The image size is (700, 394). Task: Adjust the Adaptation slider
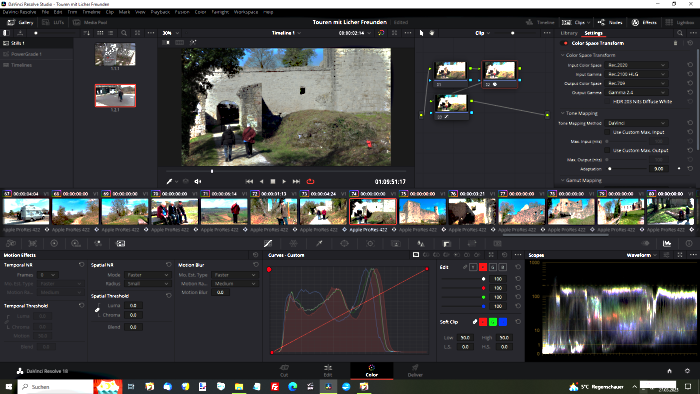pyautogui.click(x=627, y=169)
